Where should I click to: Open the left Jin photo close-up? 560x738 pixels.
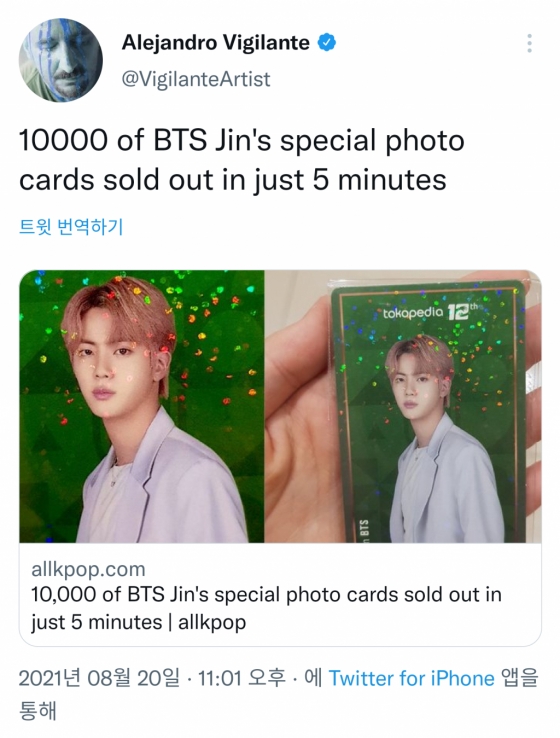[142, 407]
